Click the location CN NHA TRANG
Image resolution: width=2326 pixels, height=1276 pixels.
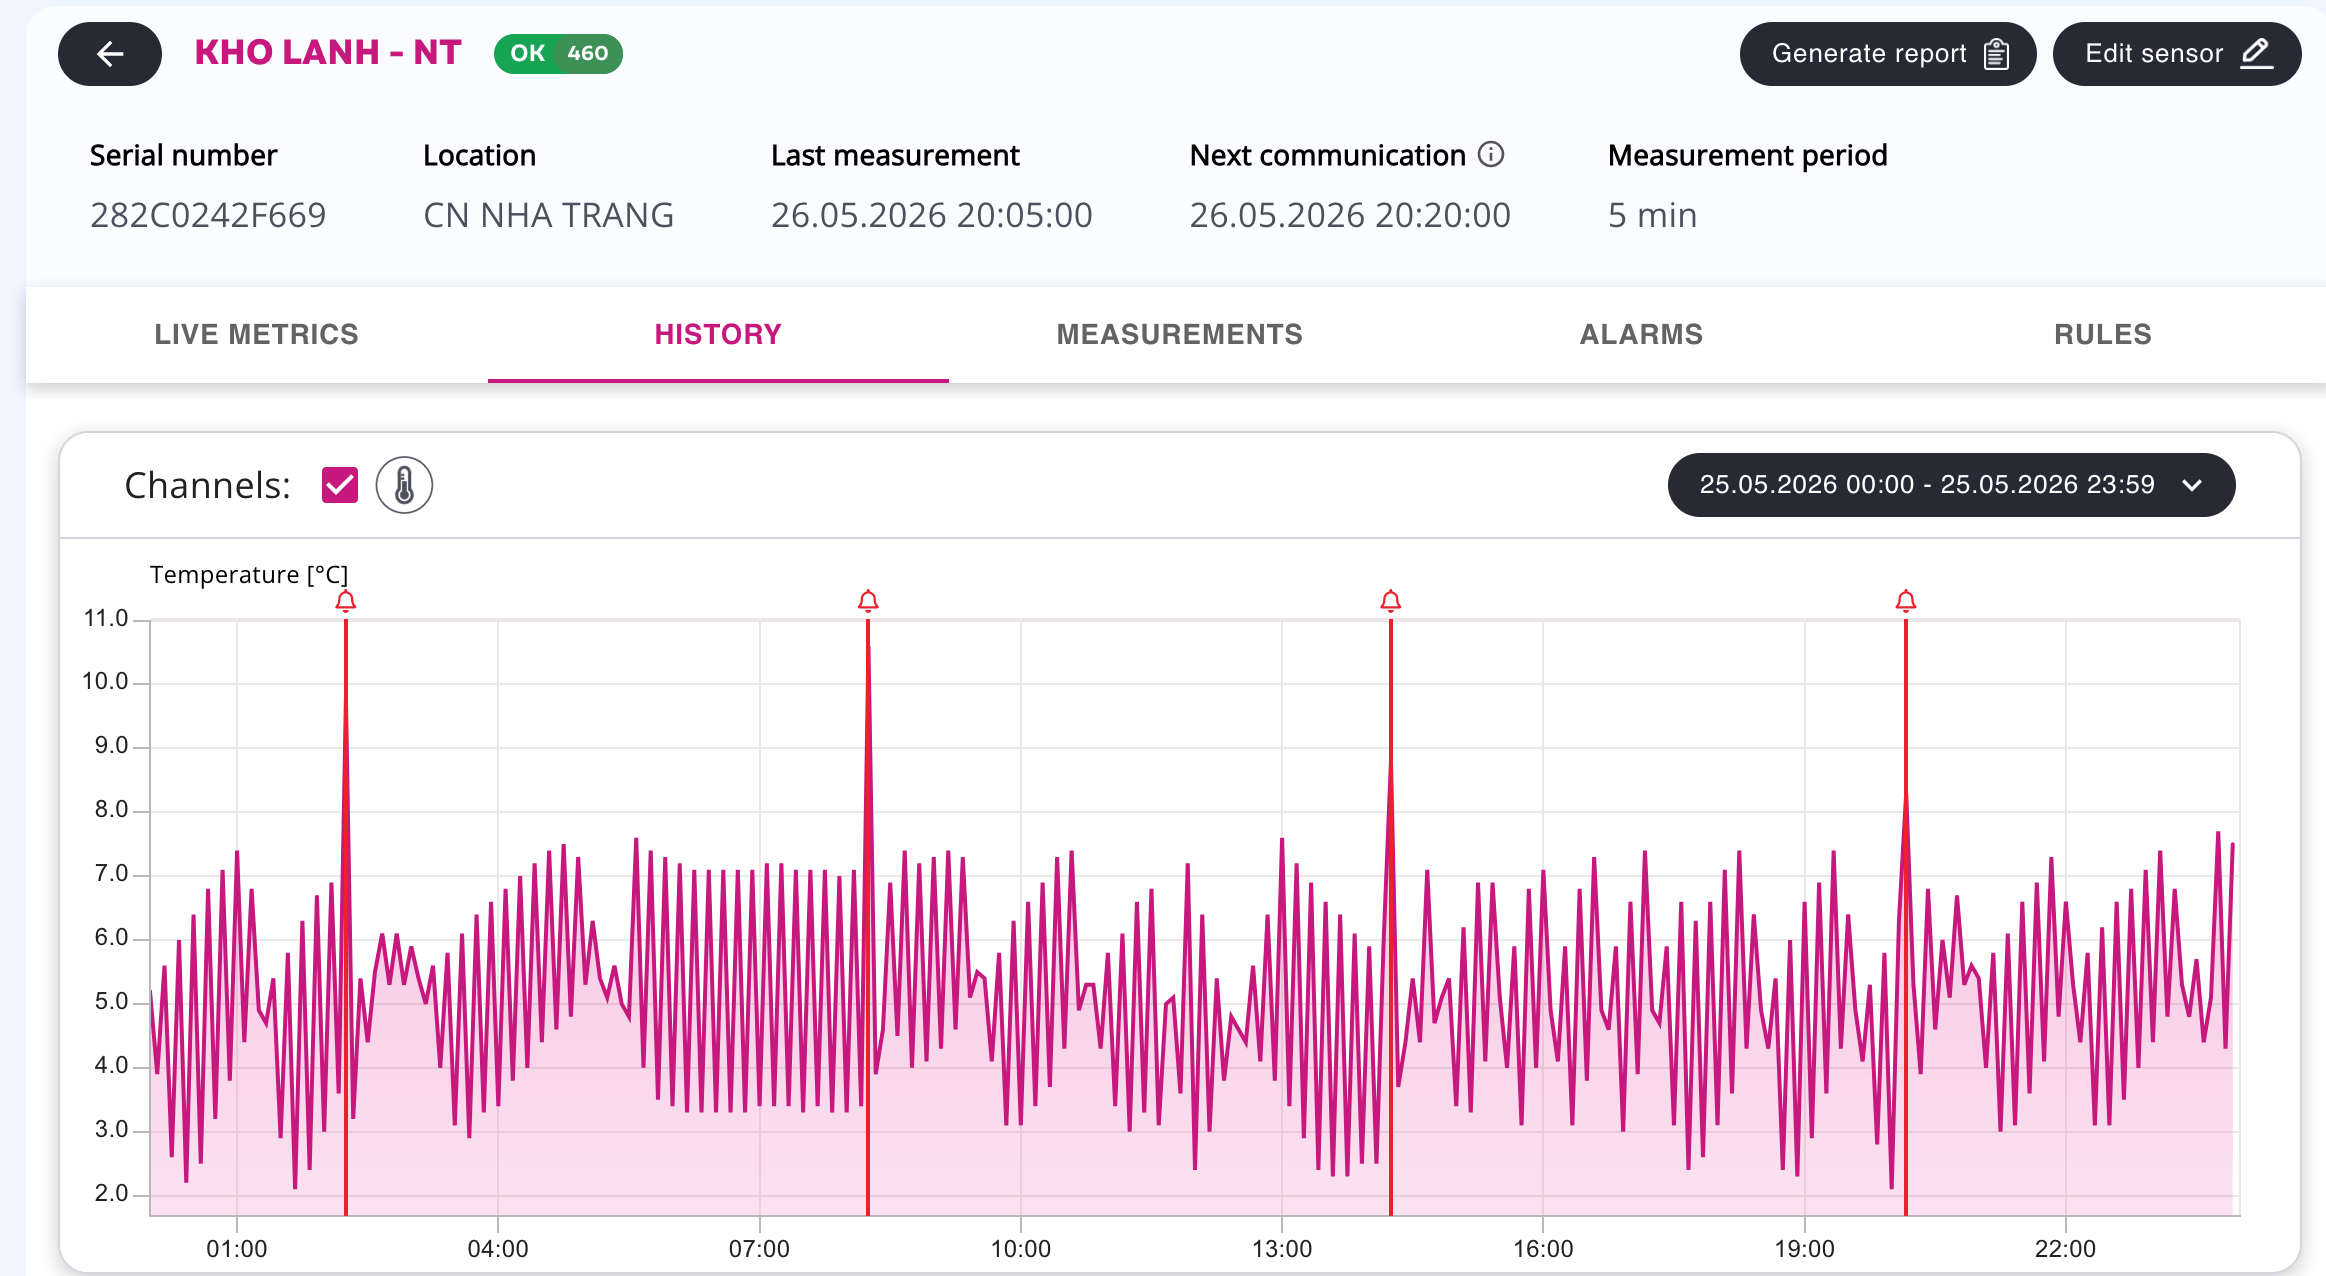pos(549,215)
